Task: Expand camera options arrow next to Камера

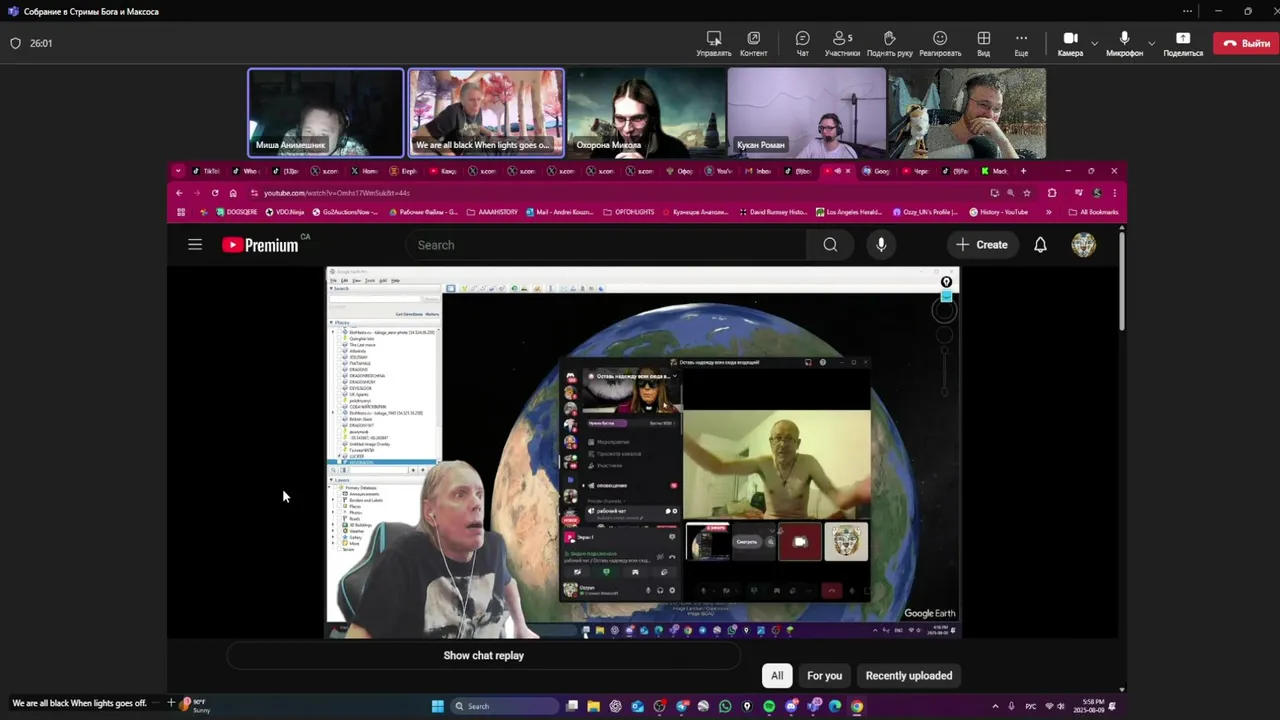Action: pos(1094,43)
